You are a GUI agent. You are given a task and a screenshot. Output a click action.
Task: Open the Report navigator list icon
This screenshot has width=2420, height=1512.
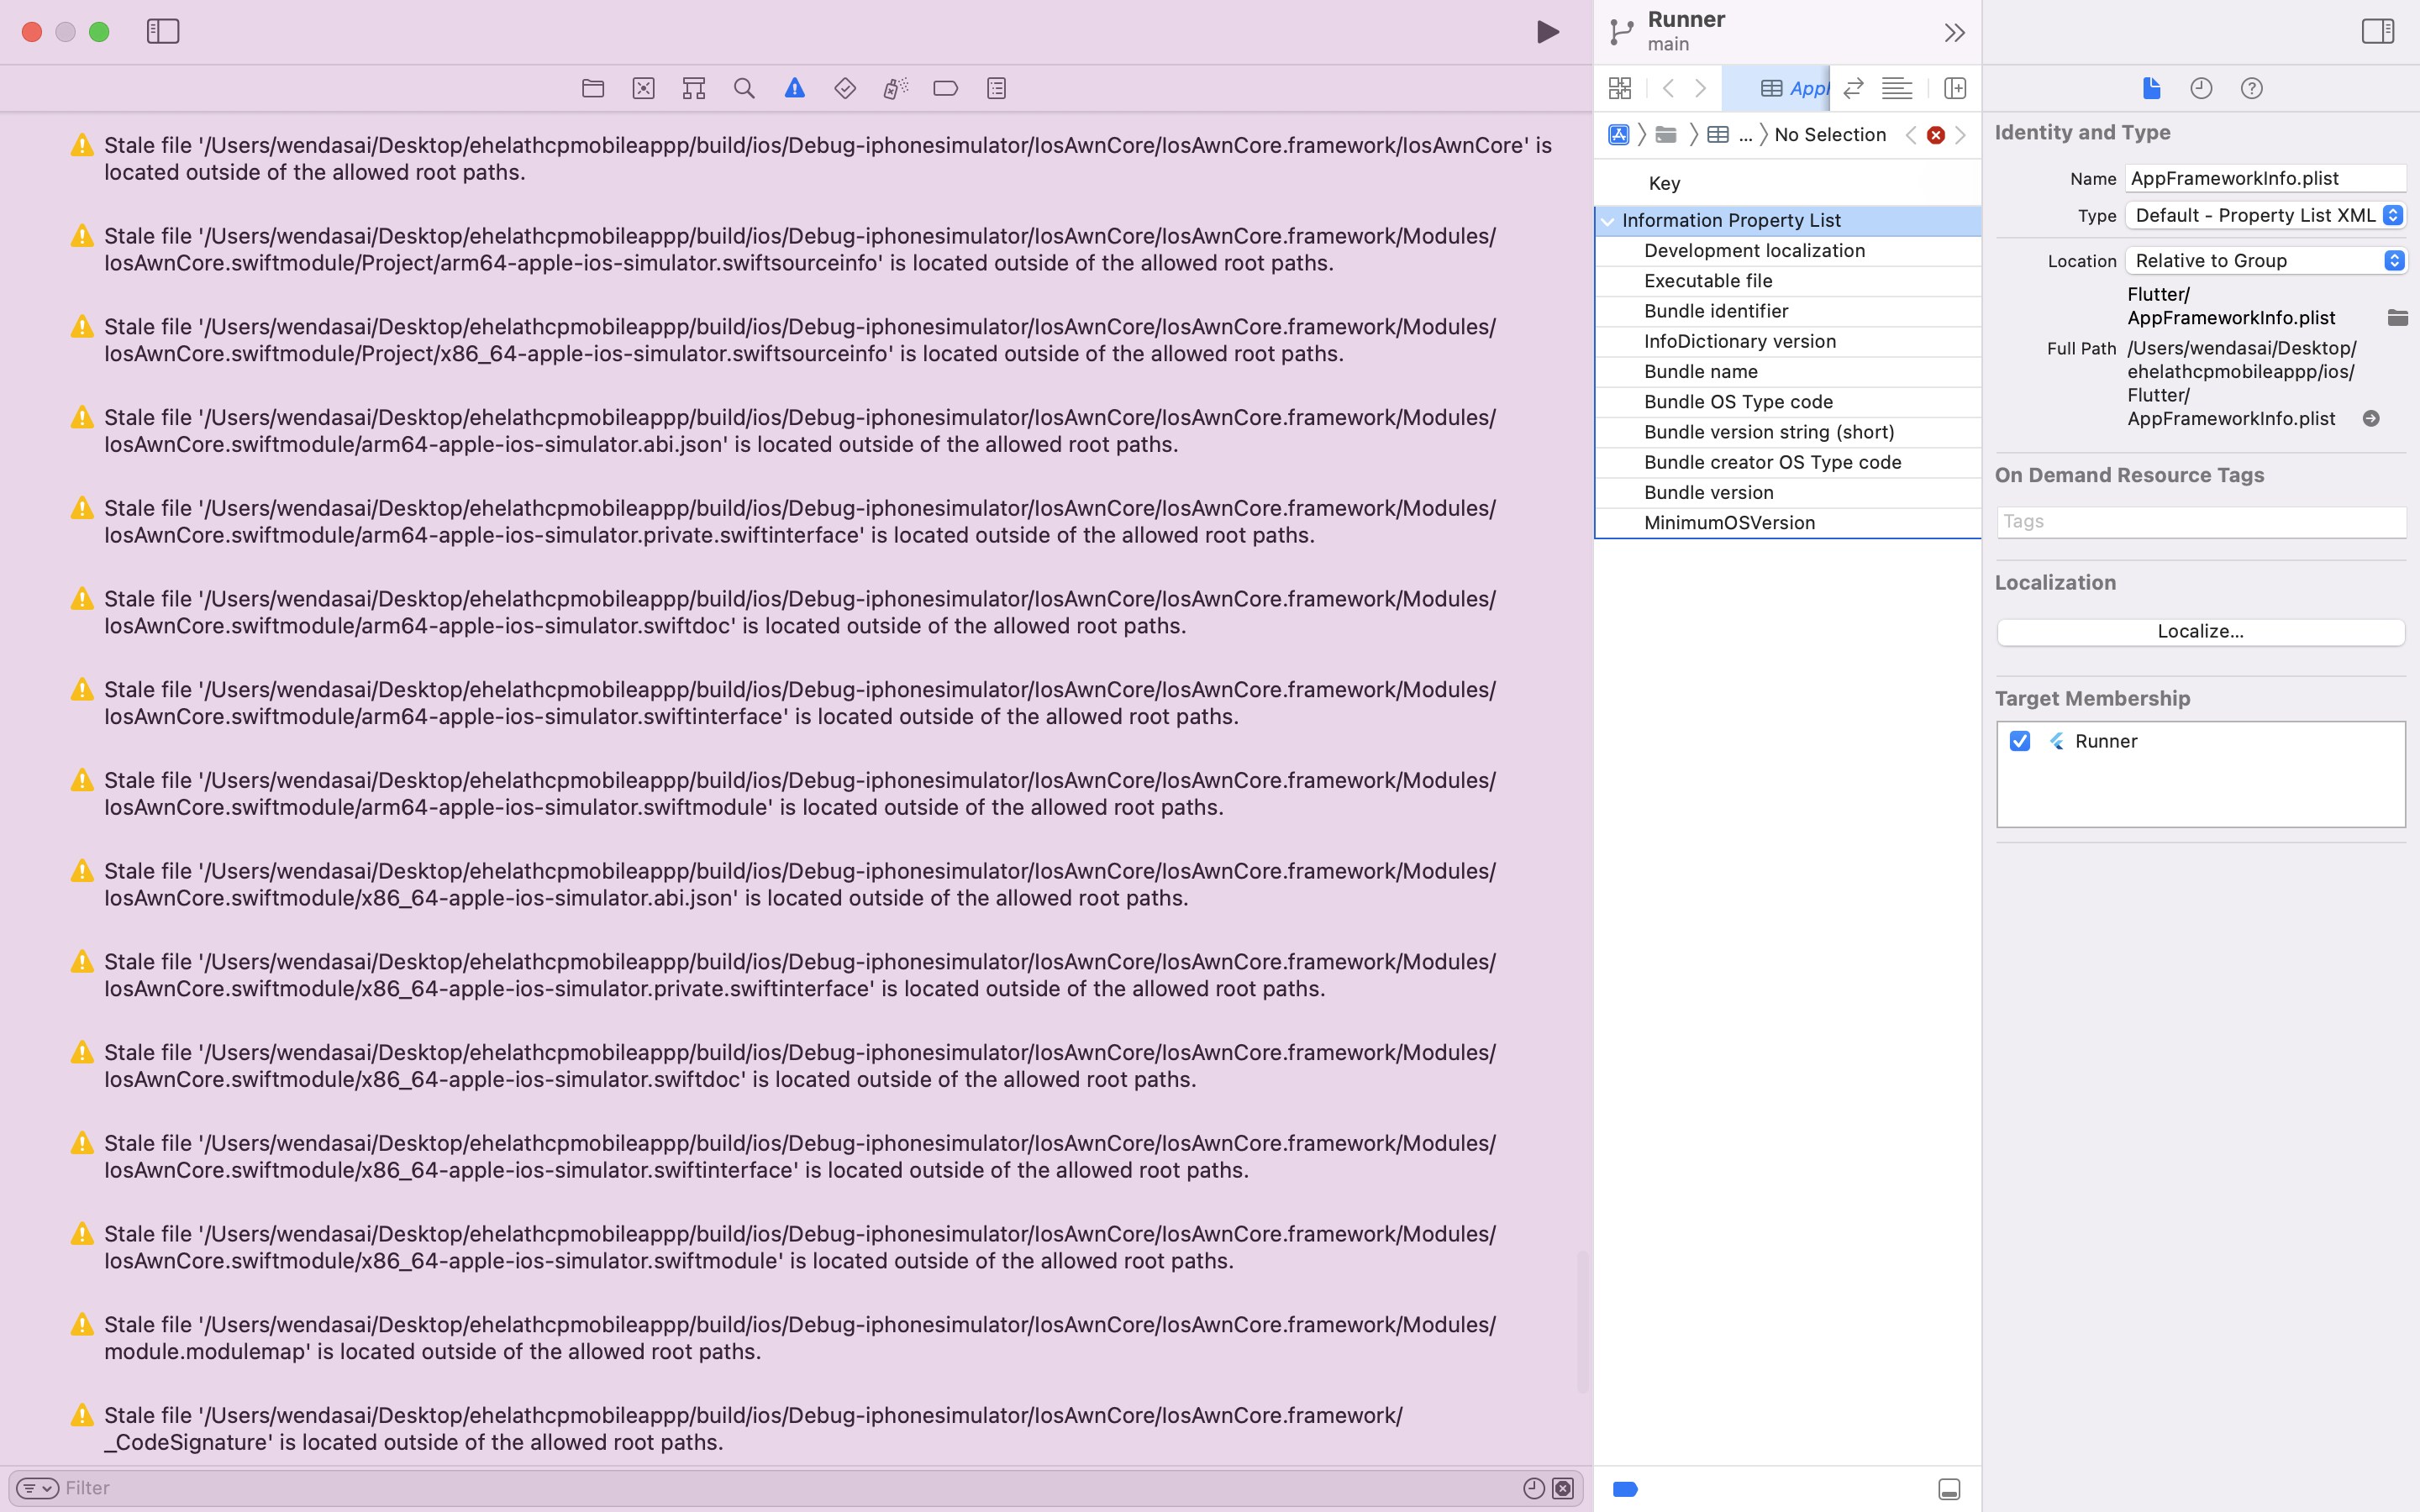(x=995, y=88)
